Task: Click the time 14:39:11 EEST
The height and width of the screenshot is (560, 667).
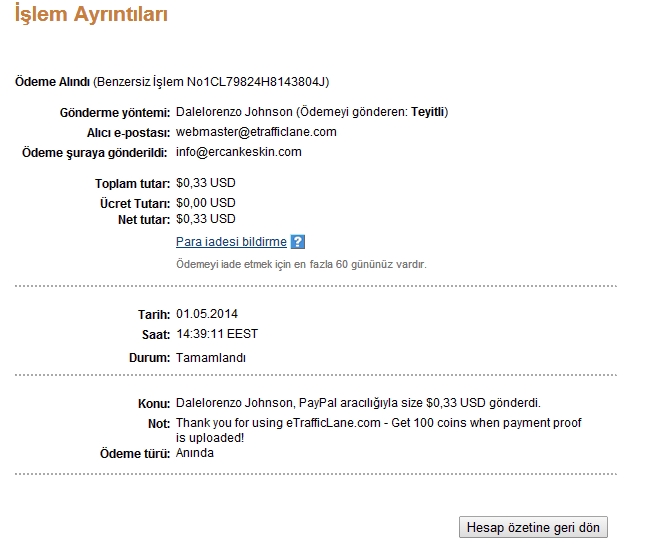Action: [x=217, y=334]
